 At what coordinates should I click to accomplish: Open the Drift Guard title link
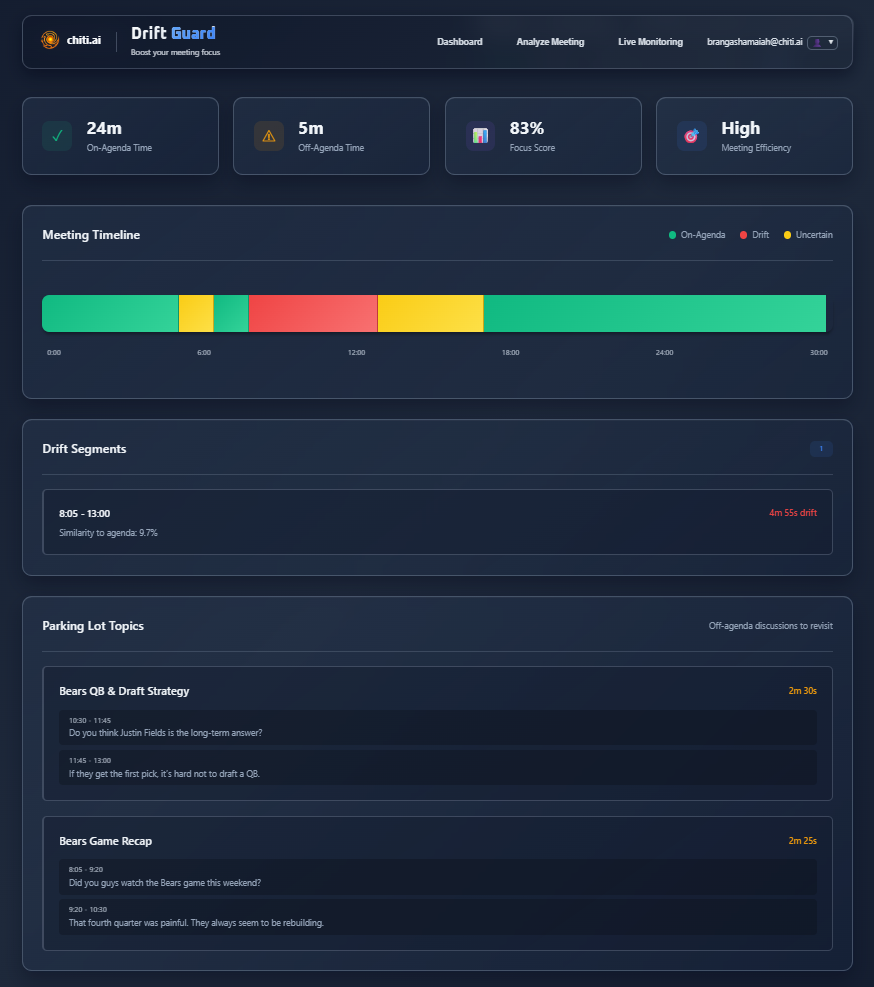tap(173, 32)
